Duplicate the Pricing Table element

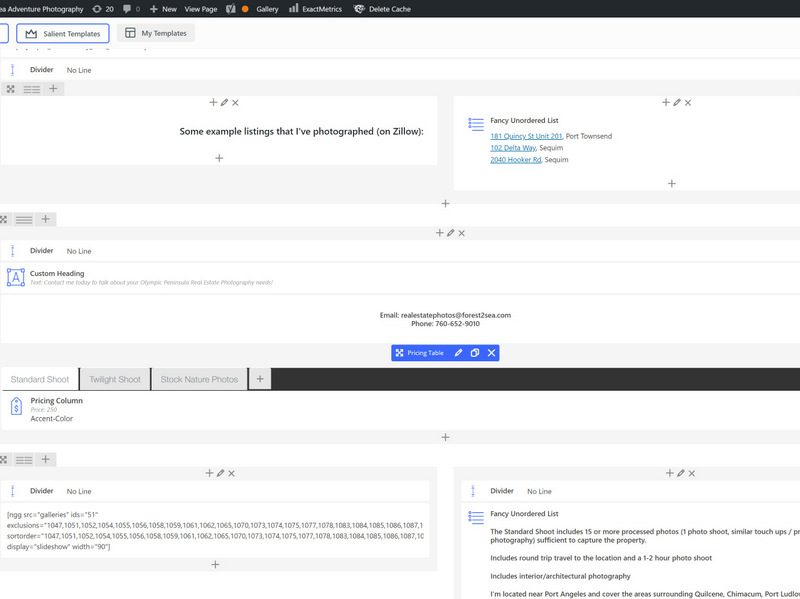click(475, 353)
